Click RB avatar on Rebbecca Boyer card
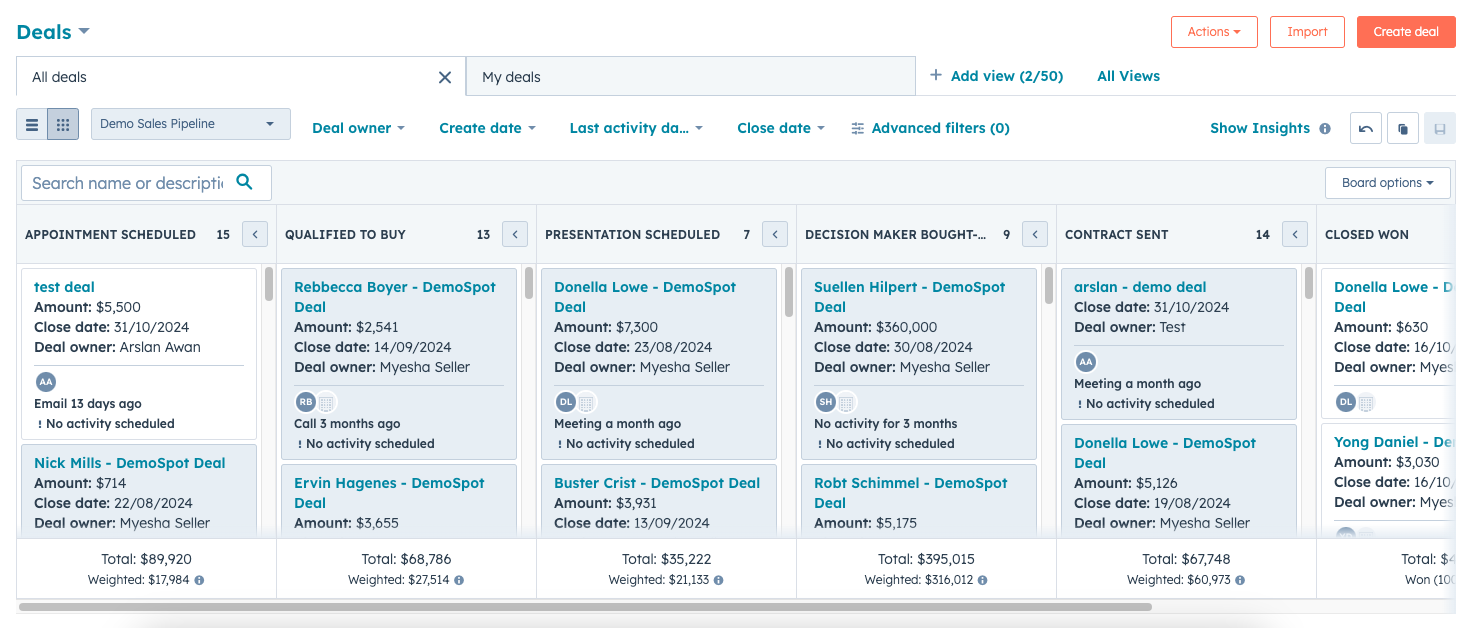Viewport: 1478px width, 628px height. pos(306,402)
